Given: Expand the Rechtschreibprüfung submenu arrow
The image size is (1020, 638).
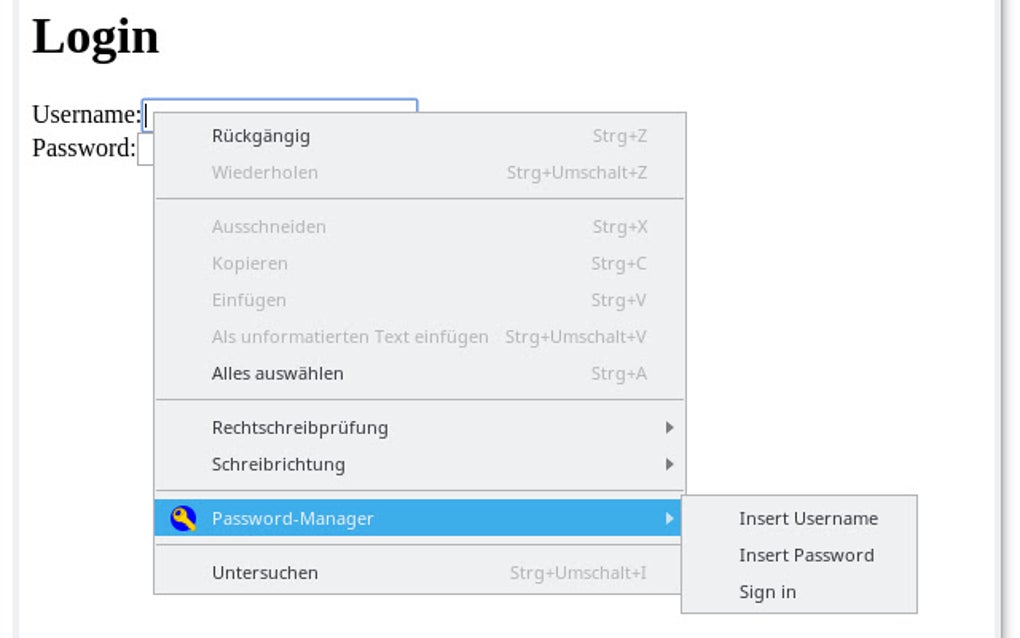Looking at the screenshot, I should tap(670, 427).
